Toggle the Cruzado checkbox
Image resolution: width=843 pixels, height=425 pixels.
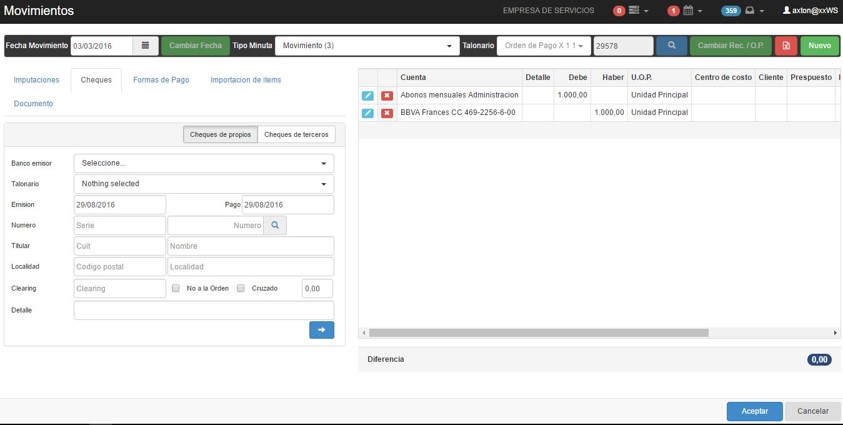coord(241,288)
